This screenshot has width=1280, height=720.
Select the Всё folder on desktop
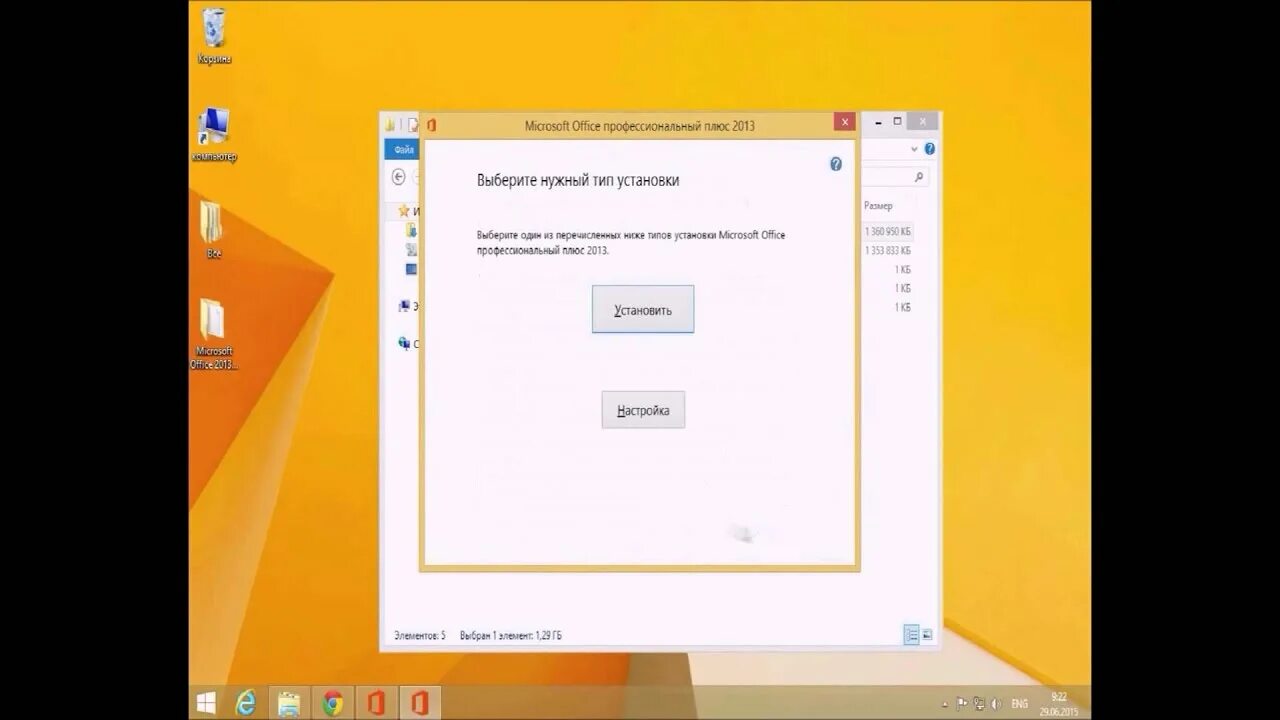point(213,230)
